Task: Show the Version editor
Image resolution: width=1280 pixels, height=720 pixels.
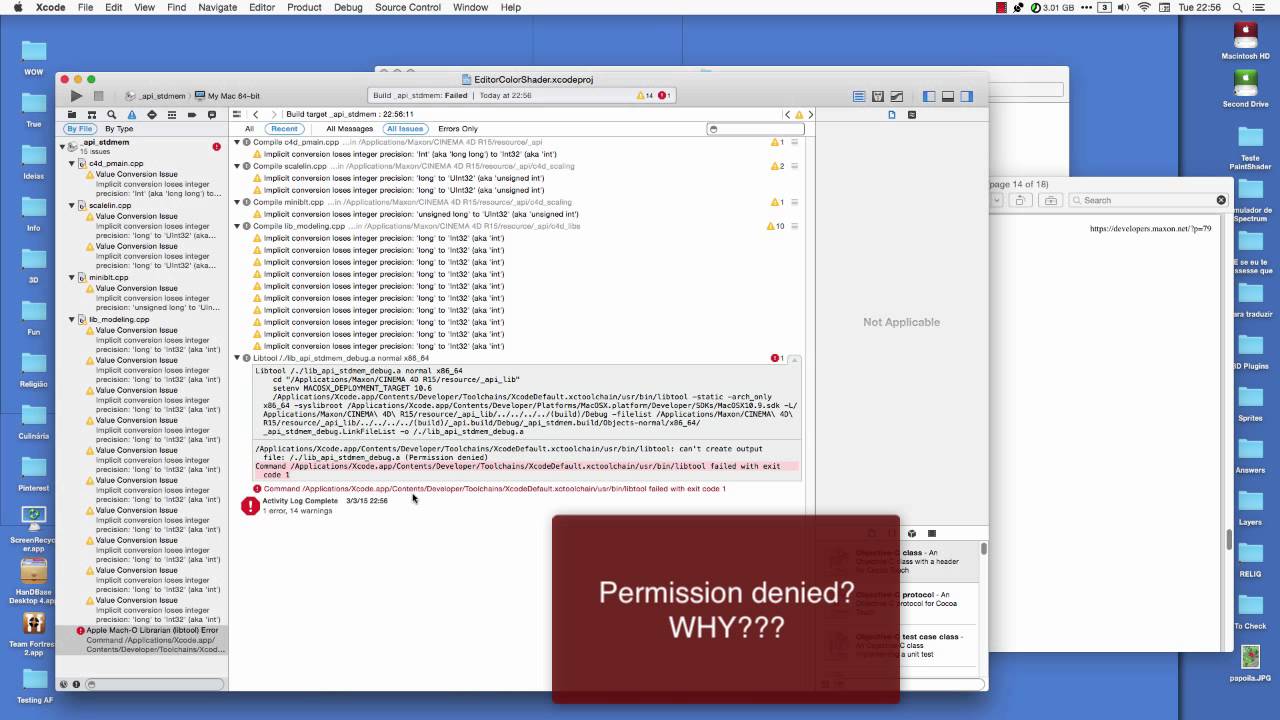Action: (897, 96)
